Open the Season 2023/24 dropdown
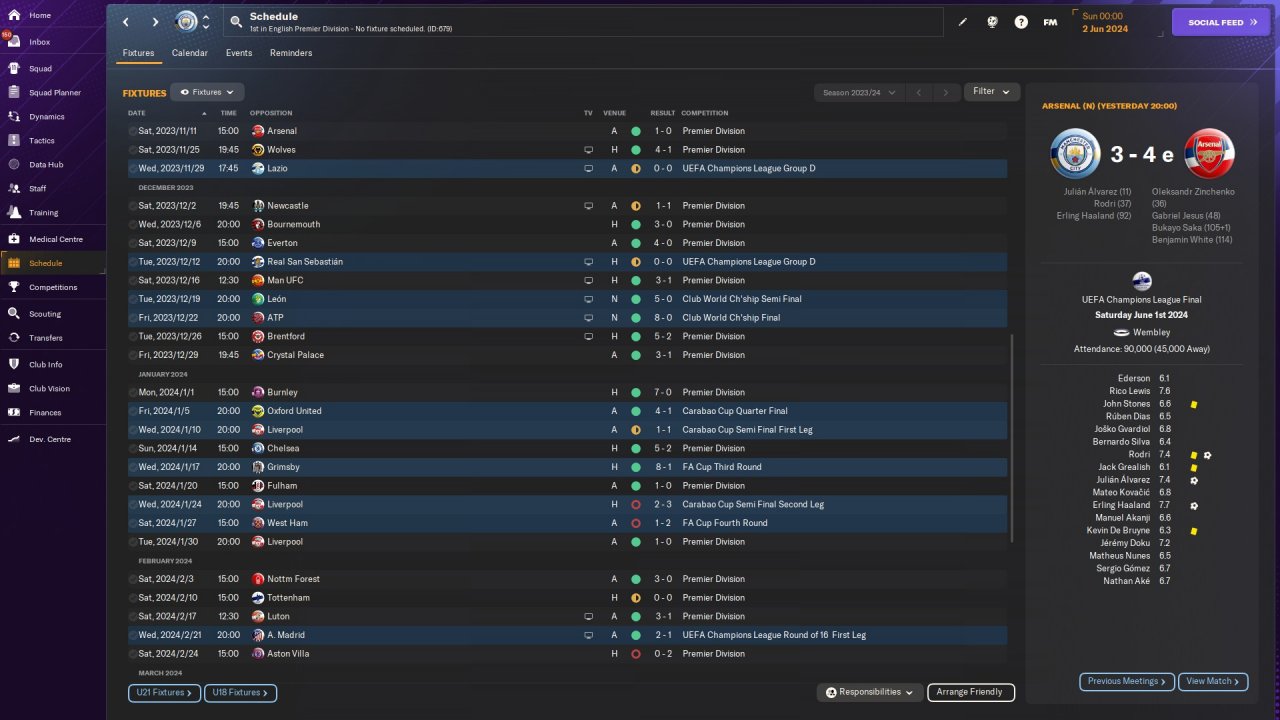Image resolution: width=1280 pixels, height=720 pixels. pos(858,93)
